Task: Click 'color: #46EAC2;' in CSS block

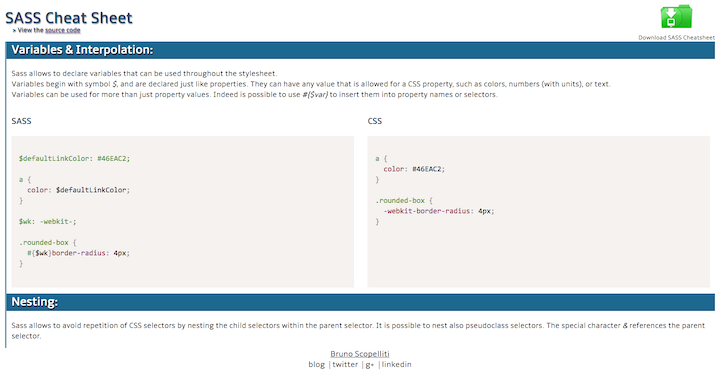Action: point(414,169)
